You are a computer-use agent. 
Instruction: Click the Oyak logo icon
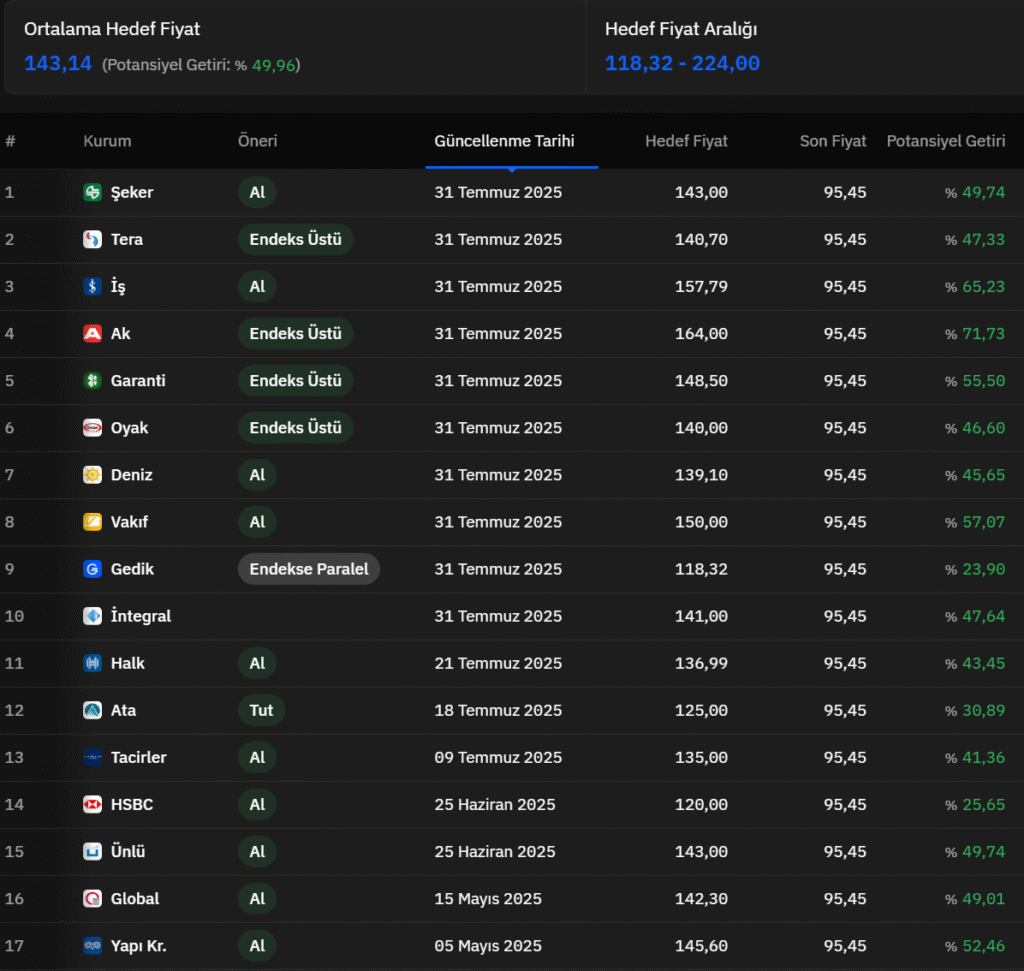[x=93, y=428]
